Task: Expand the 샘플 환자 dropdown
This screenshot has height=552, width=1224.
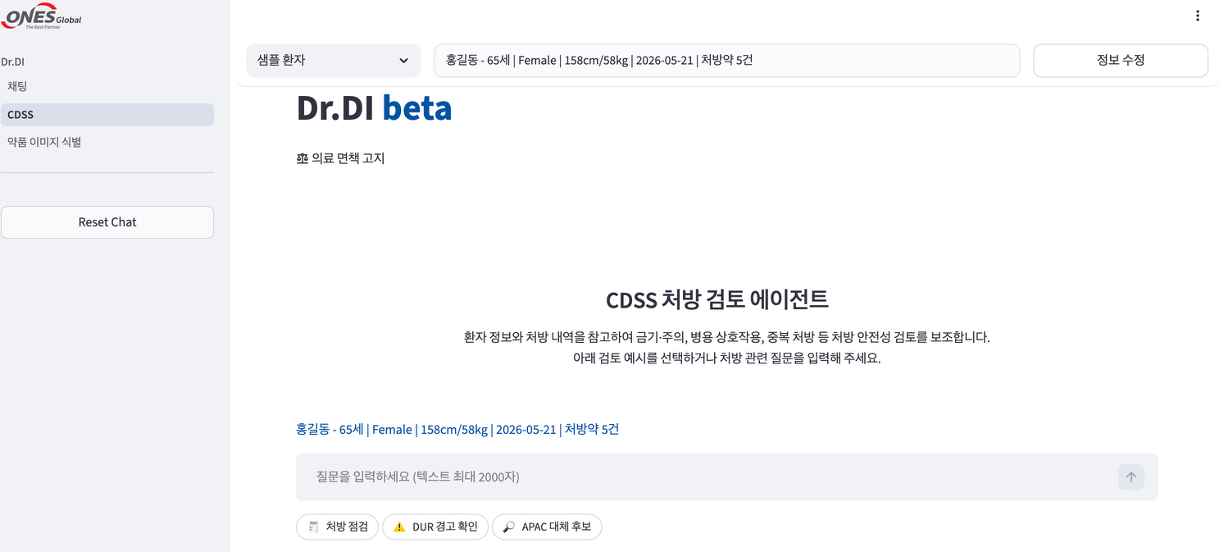Action: point(333,60)
